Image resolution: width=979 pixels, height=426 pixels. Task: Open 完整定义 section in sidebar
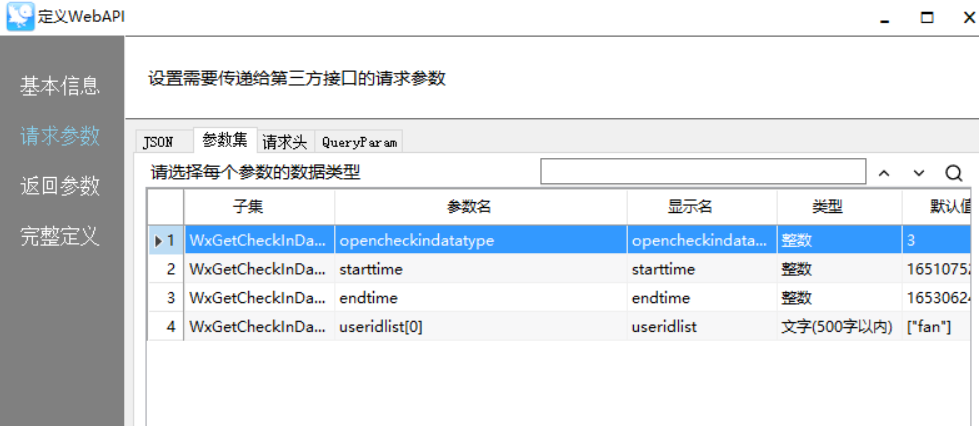tap(60, 236)
